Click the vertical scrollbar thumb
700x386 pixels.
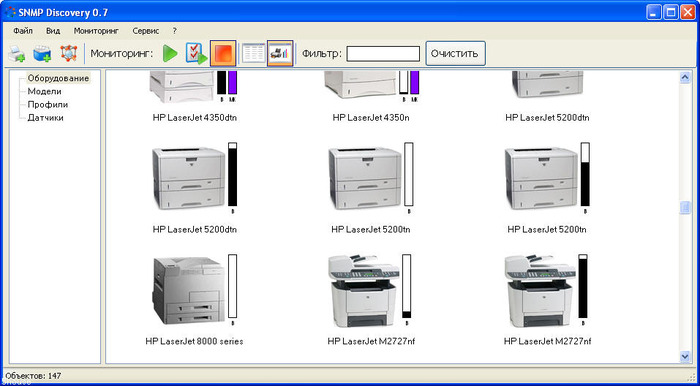pyautogui.click(x=685, y=208)
